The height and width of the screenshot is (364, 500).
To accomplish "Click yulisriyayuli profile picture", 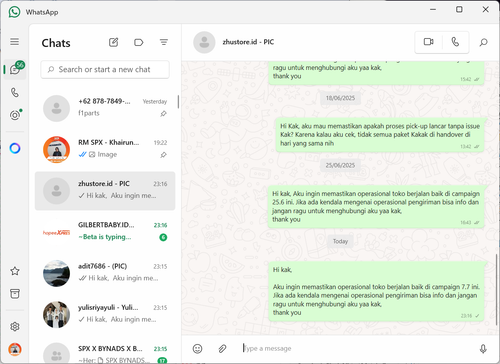I will click(x=56, y=315).
